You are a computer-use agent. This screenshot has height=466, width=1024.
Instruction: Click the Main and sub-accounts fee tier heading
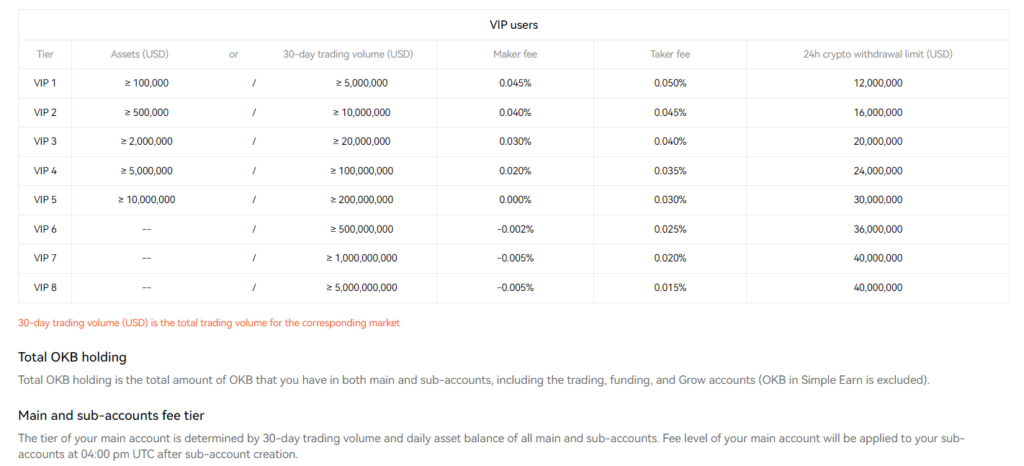coord(111,415)
